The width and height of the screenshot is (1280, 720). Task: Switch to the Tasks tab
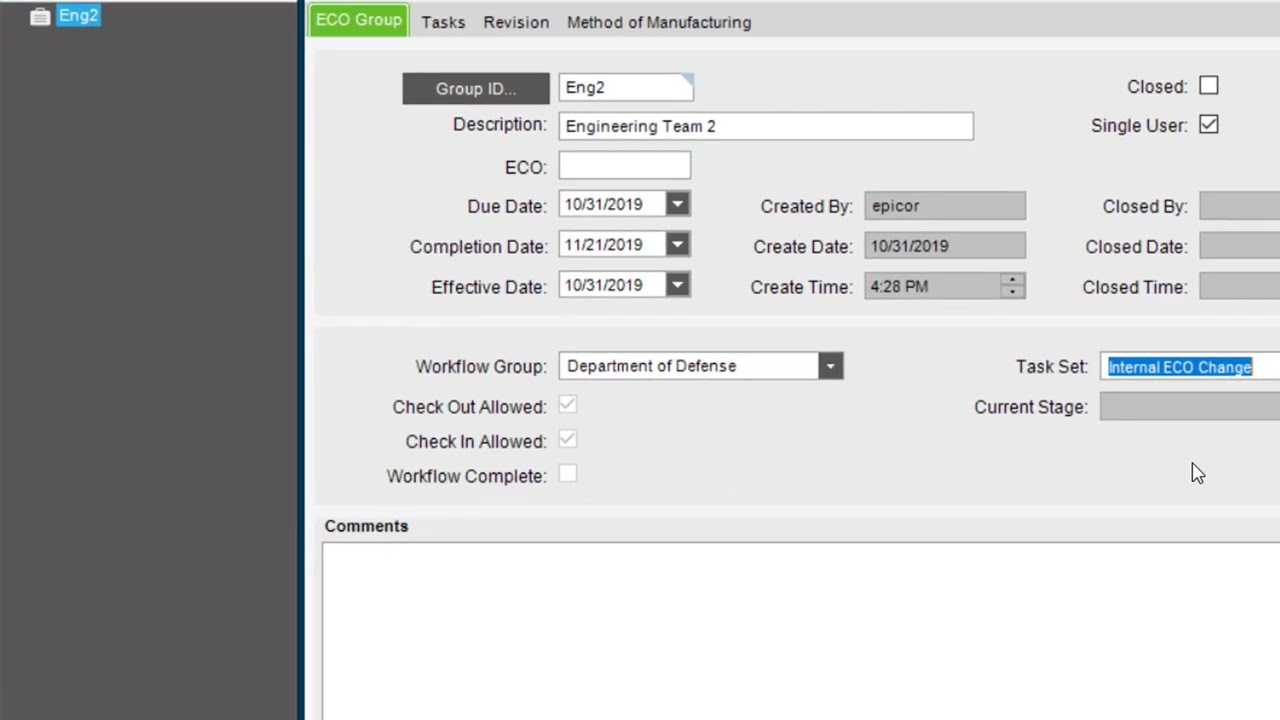tap(443, 22)
